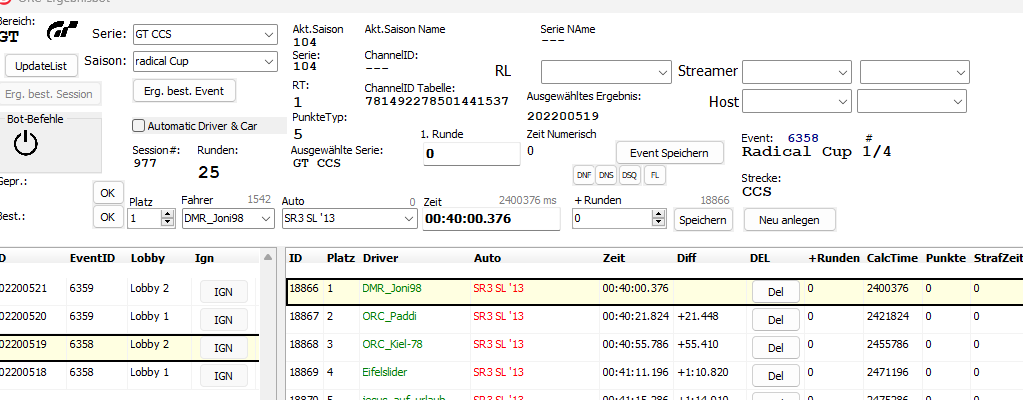Delete the DMR_Joni98 result row
Viewport: 1023px width, 400px height.
(x=774, y=291)
